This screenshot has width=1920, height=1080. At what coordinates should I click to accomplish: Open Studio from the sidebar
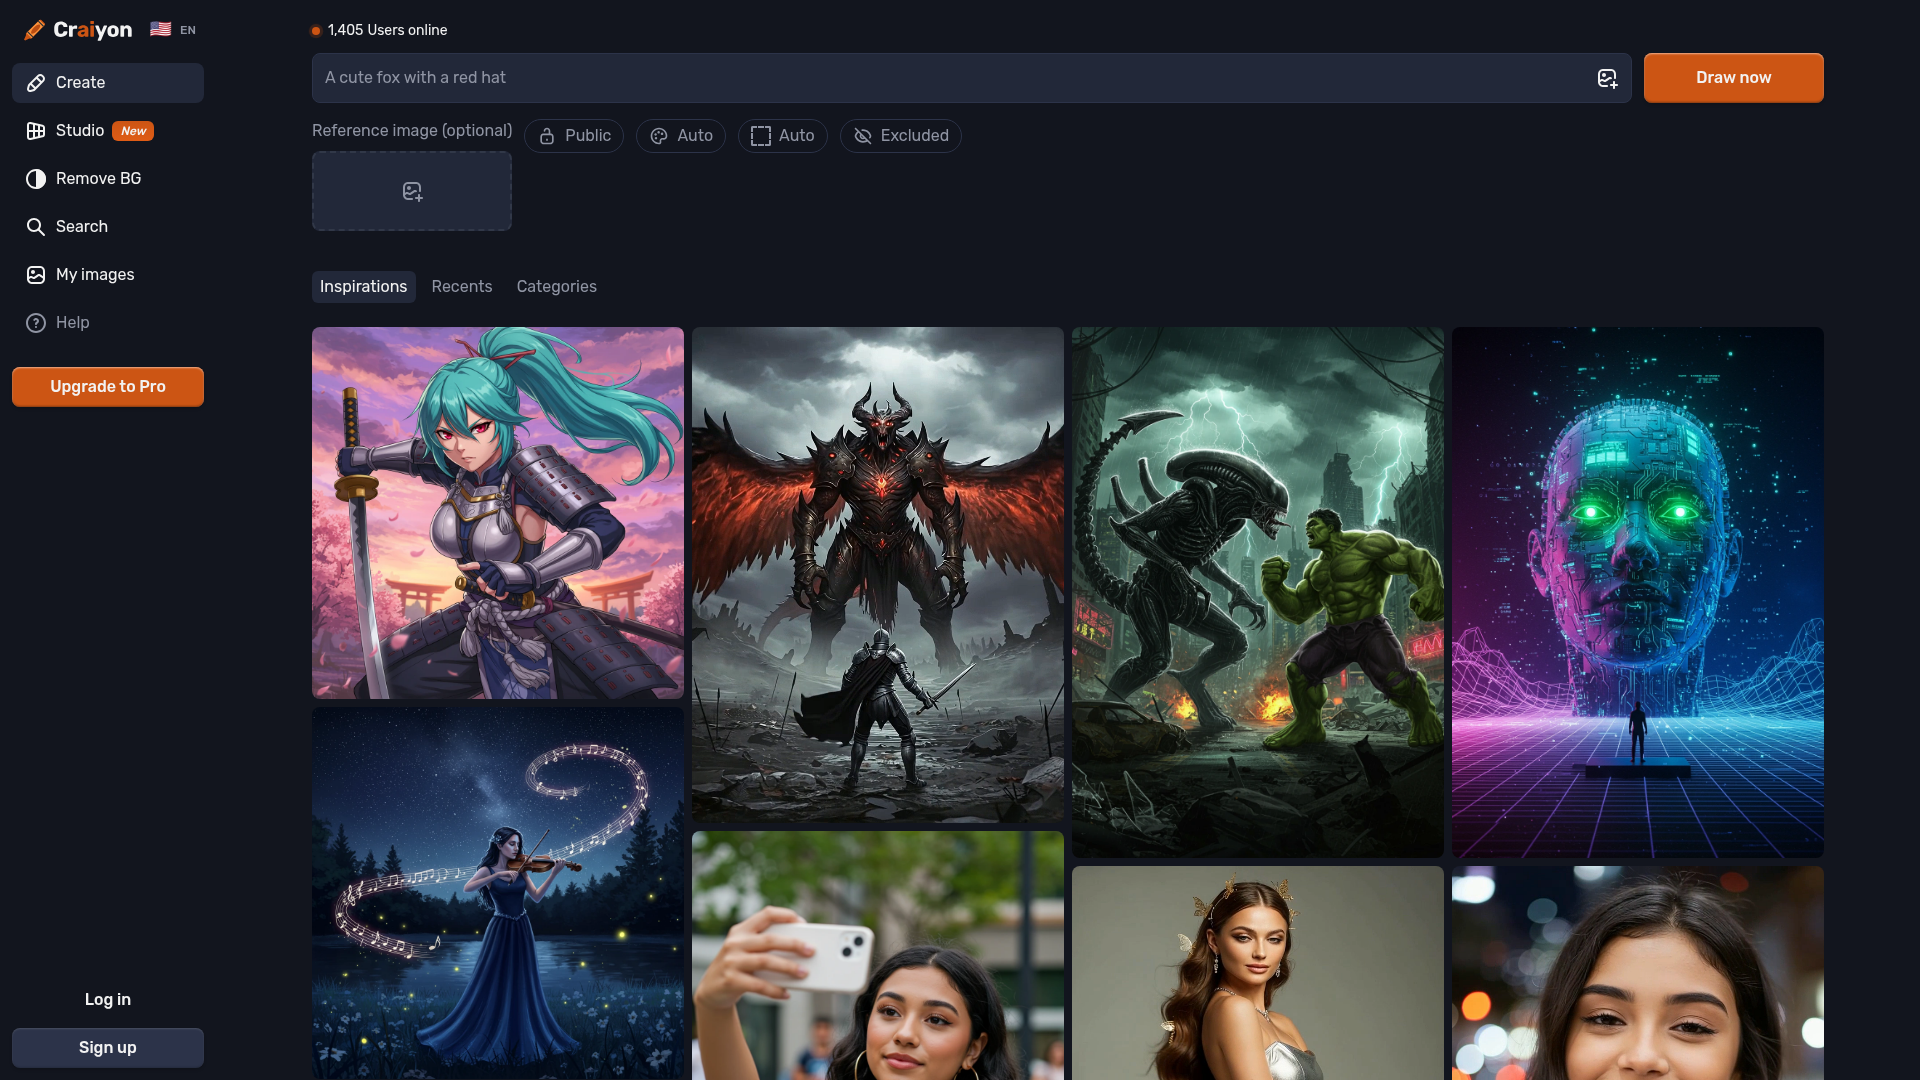click(x=108, y=131)
